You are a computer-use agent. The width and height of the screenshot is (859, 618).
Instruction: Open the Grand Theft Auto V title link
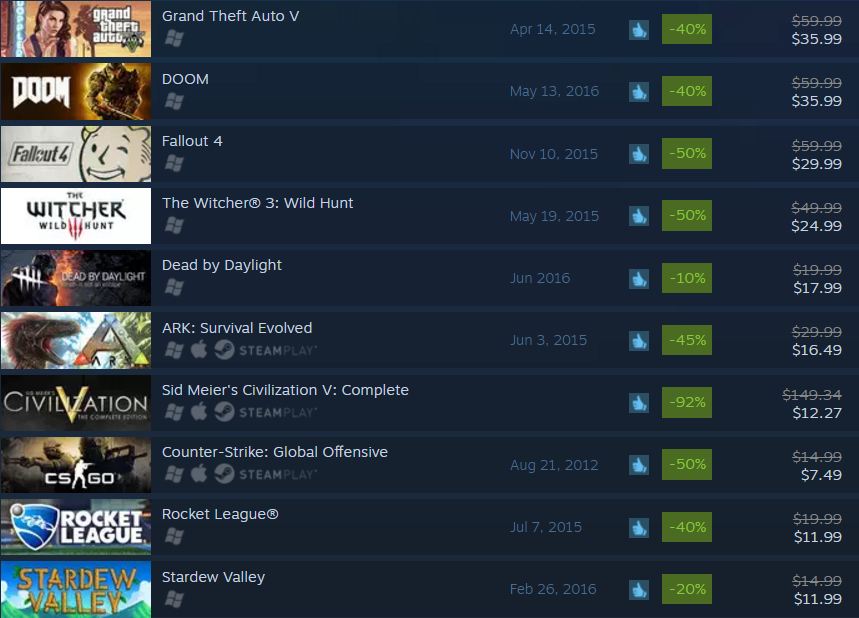(231, 16)
